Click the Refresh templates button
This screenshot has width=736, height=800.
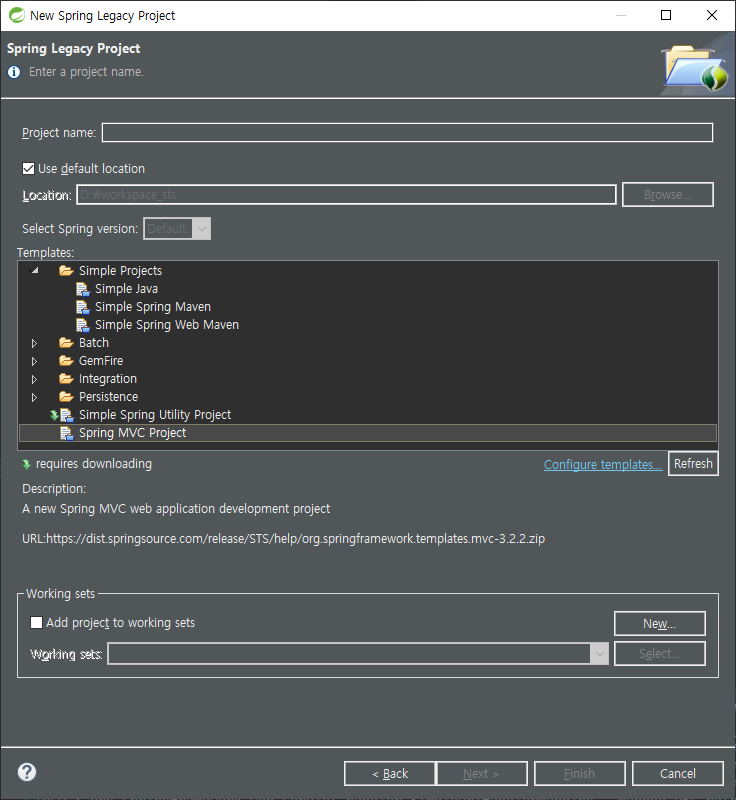[x=693, y=463]
